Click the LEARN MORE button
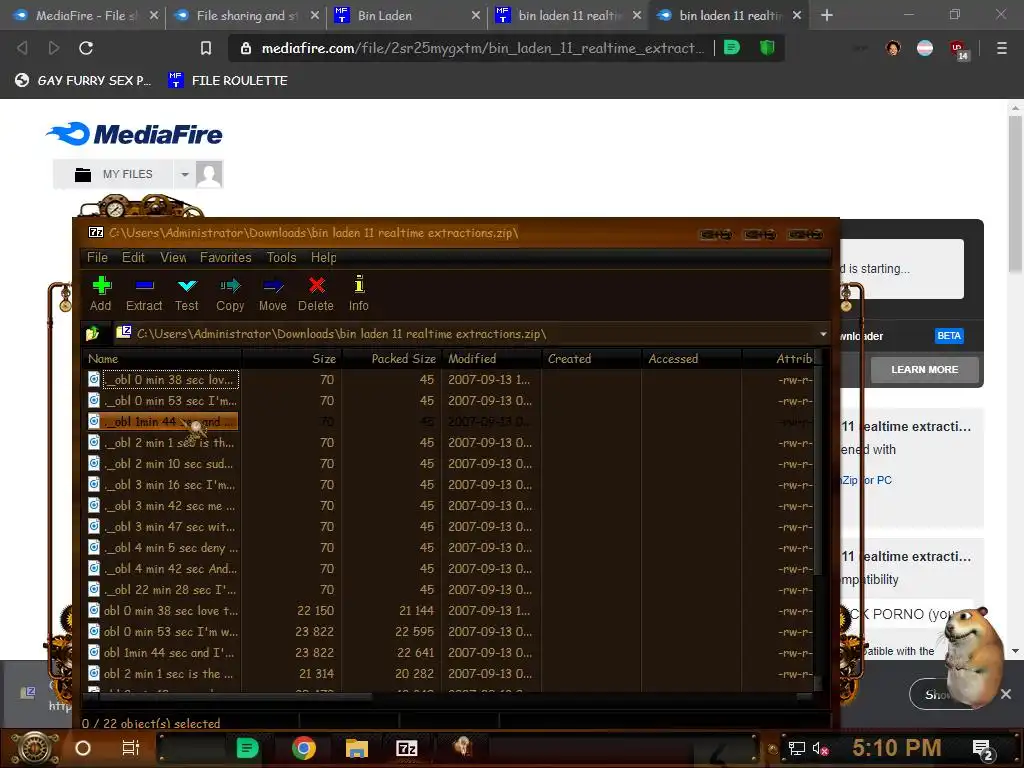 924,370
